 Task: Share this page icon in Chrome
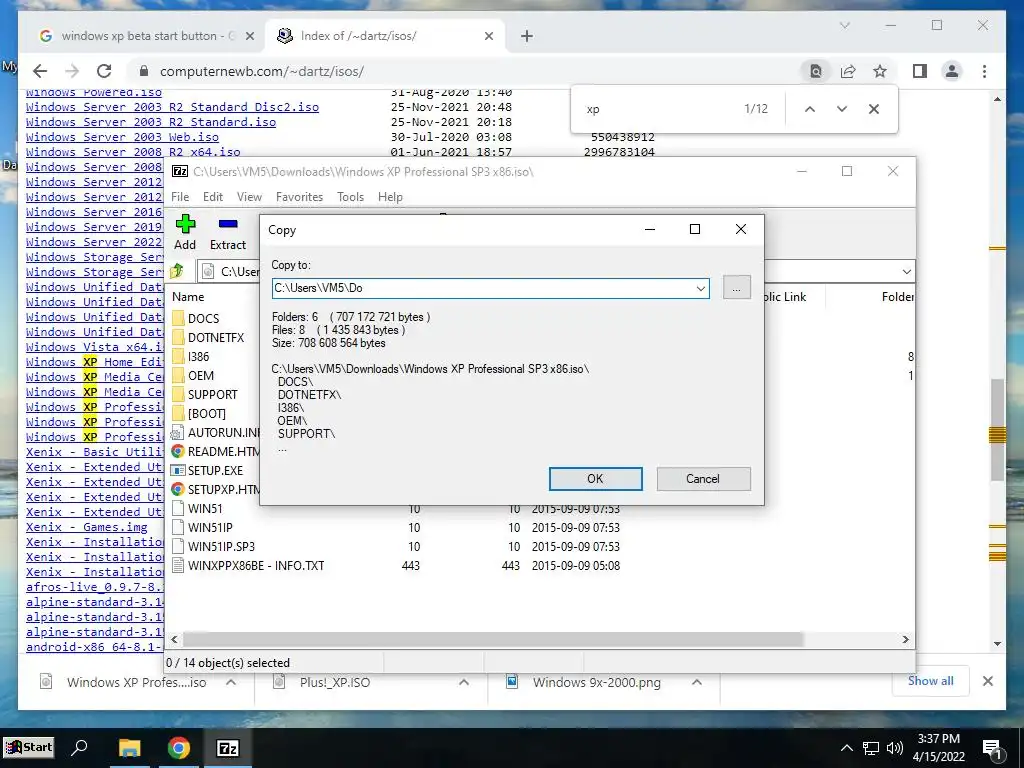point(848,71)
